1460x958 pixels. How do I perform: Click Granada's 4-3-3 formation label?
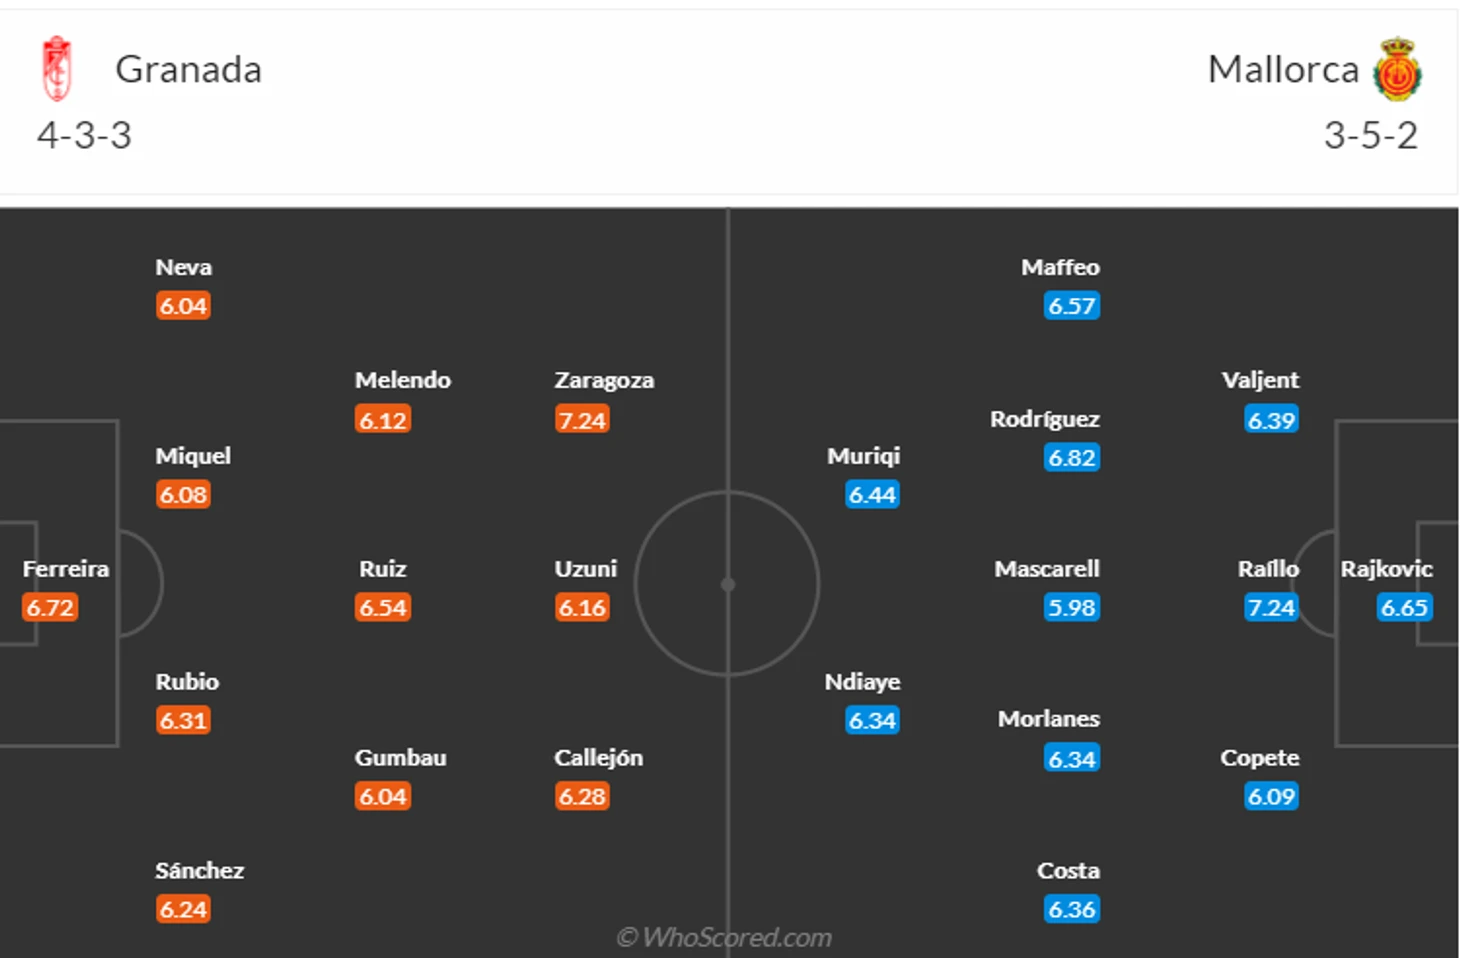pyautogui.click(x=84, y=135)
